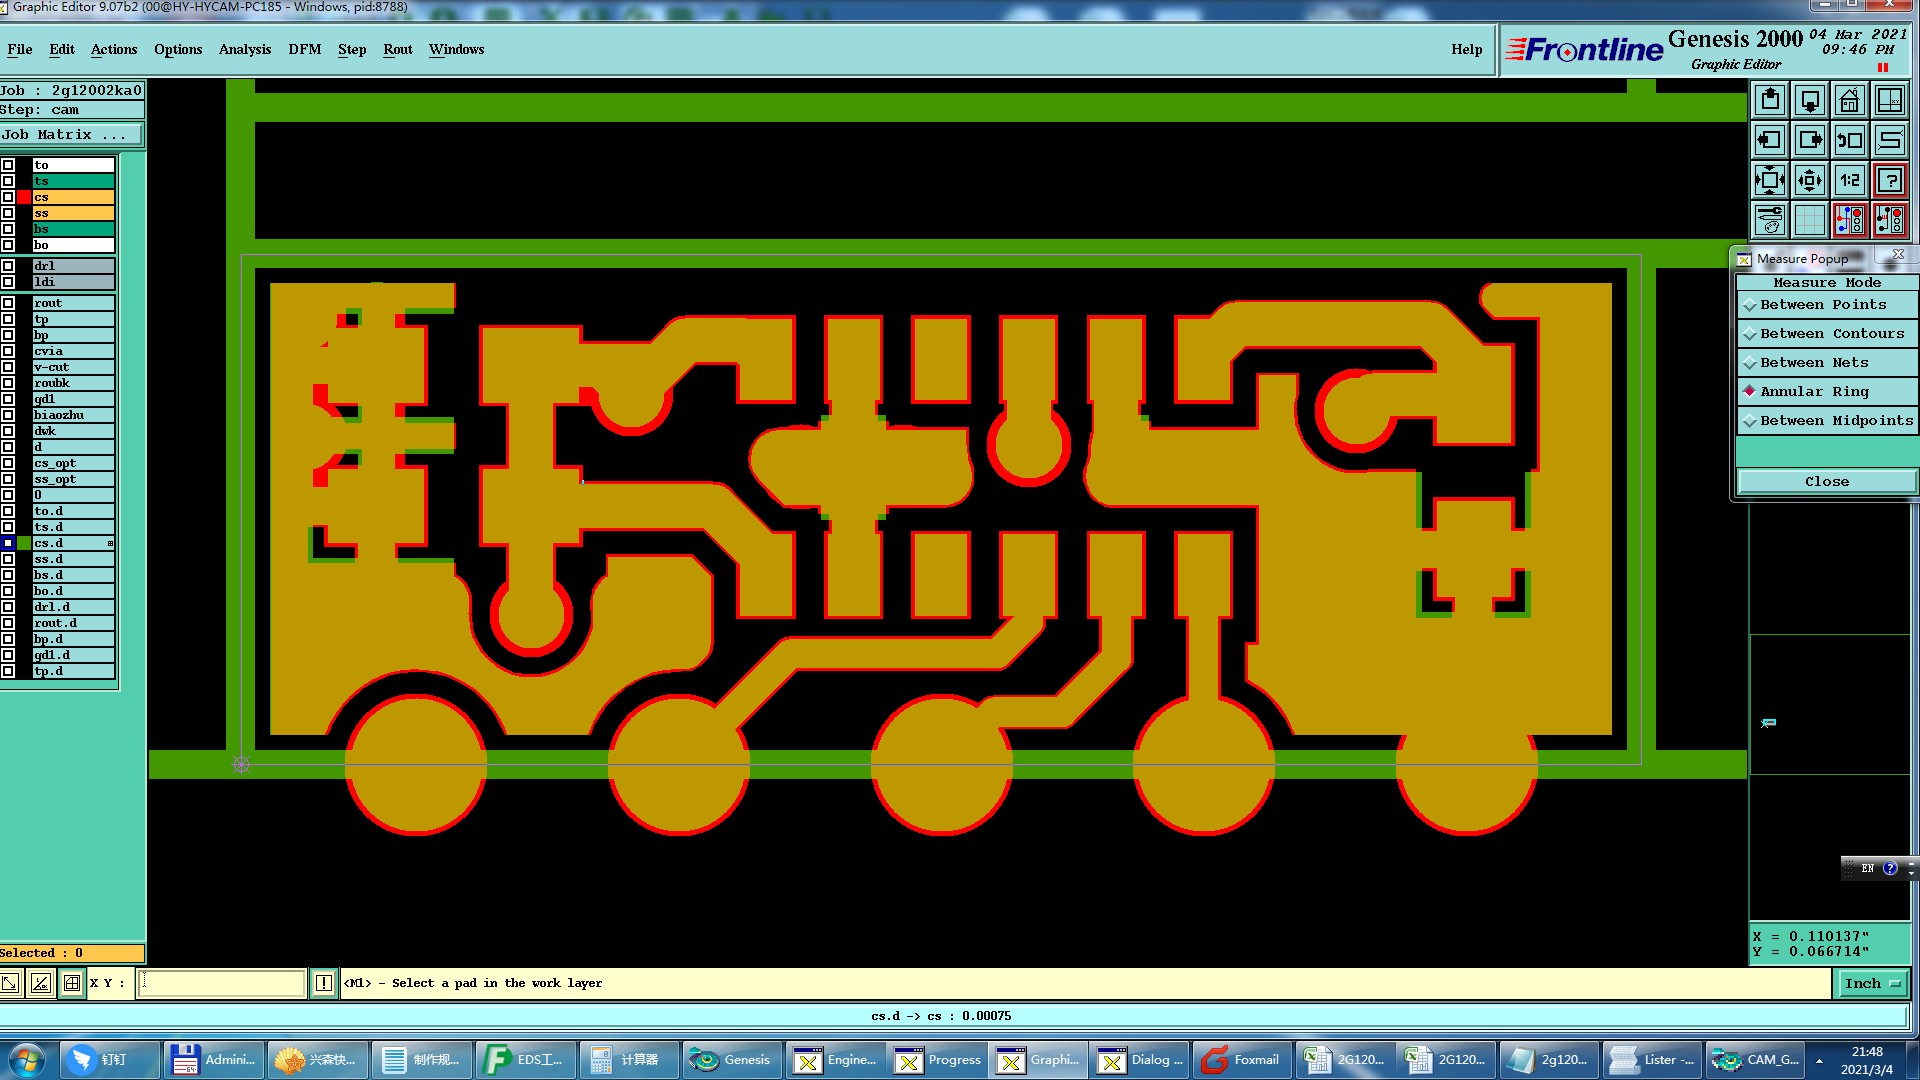The width and height of the screenshot is (1920, 1080).
Task: Click the red color swatch beside cs layer
Action: point(24,197)
